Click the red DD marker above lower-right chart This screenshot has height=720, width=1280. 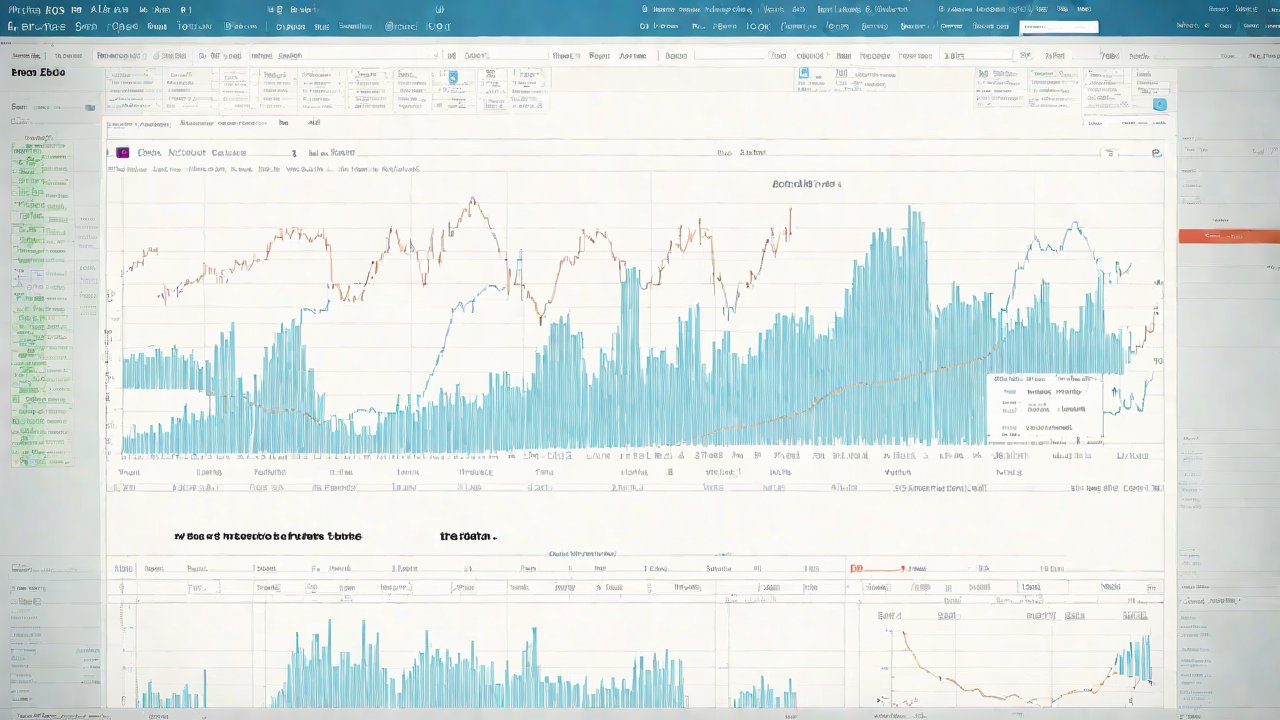tap(856, 568)
